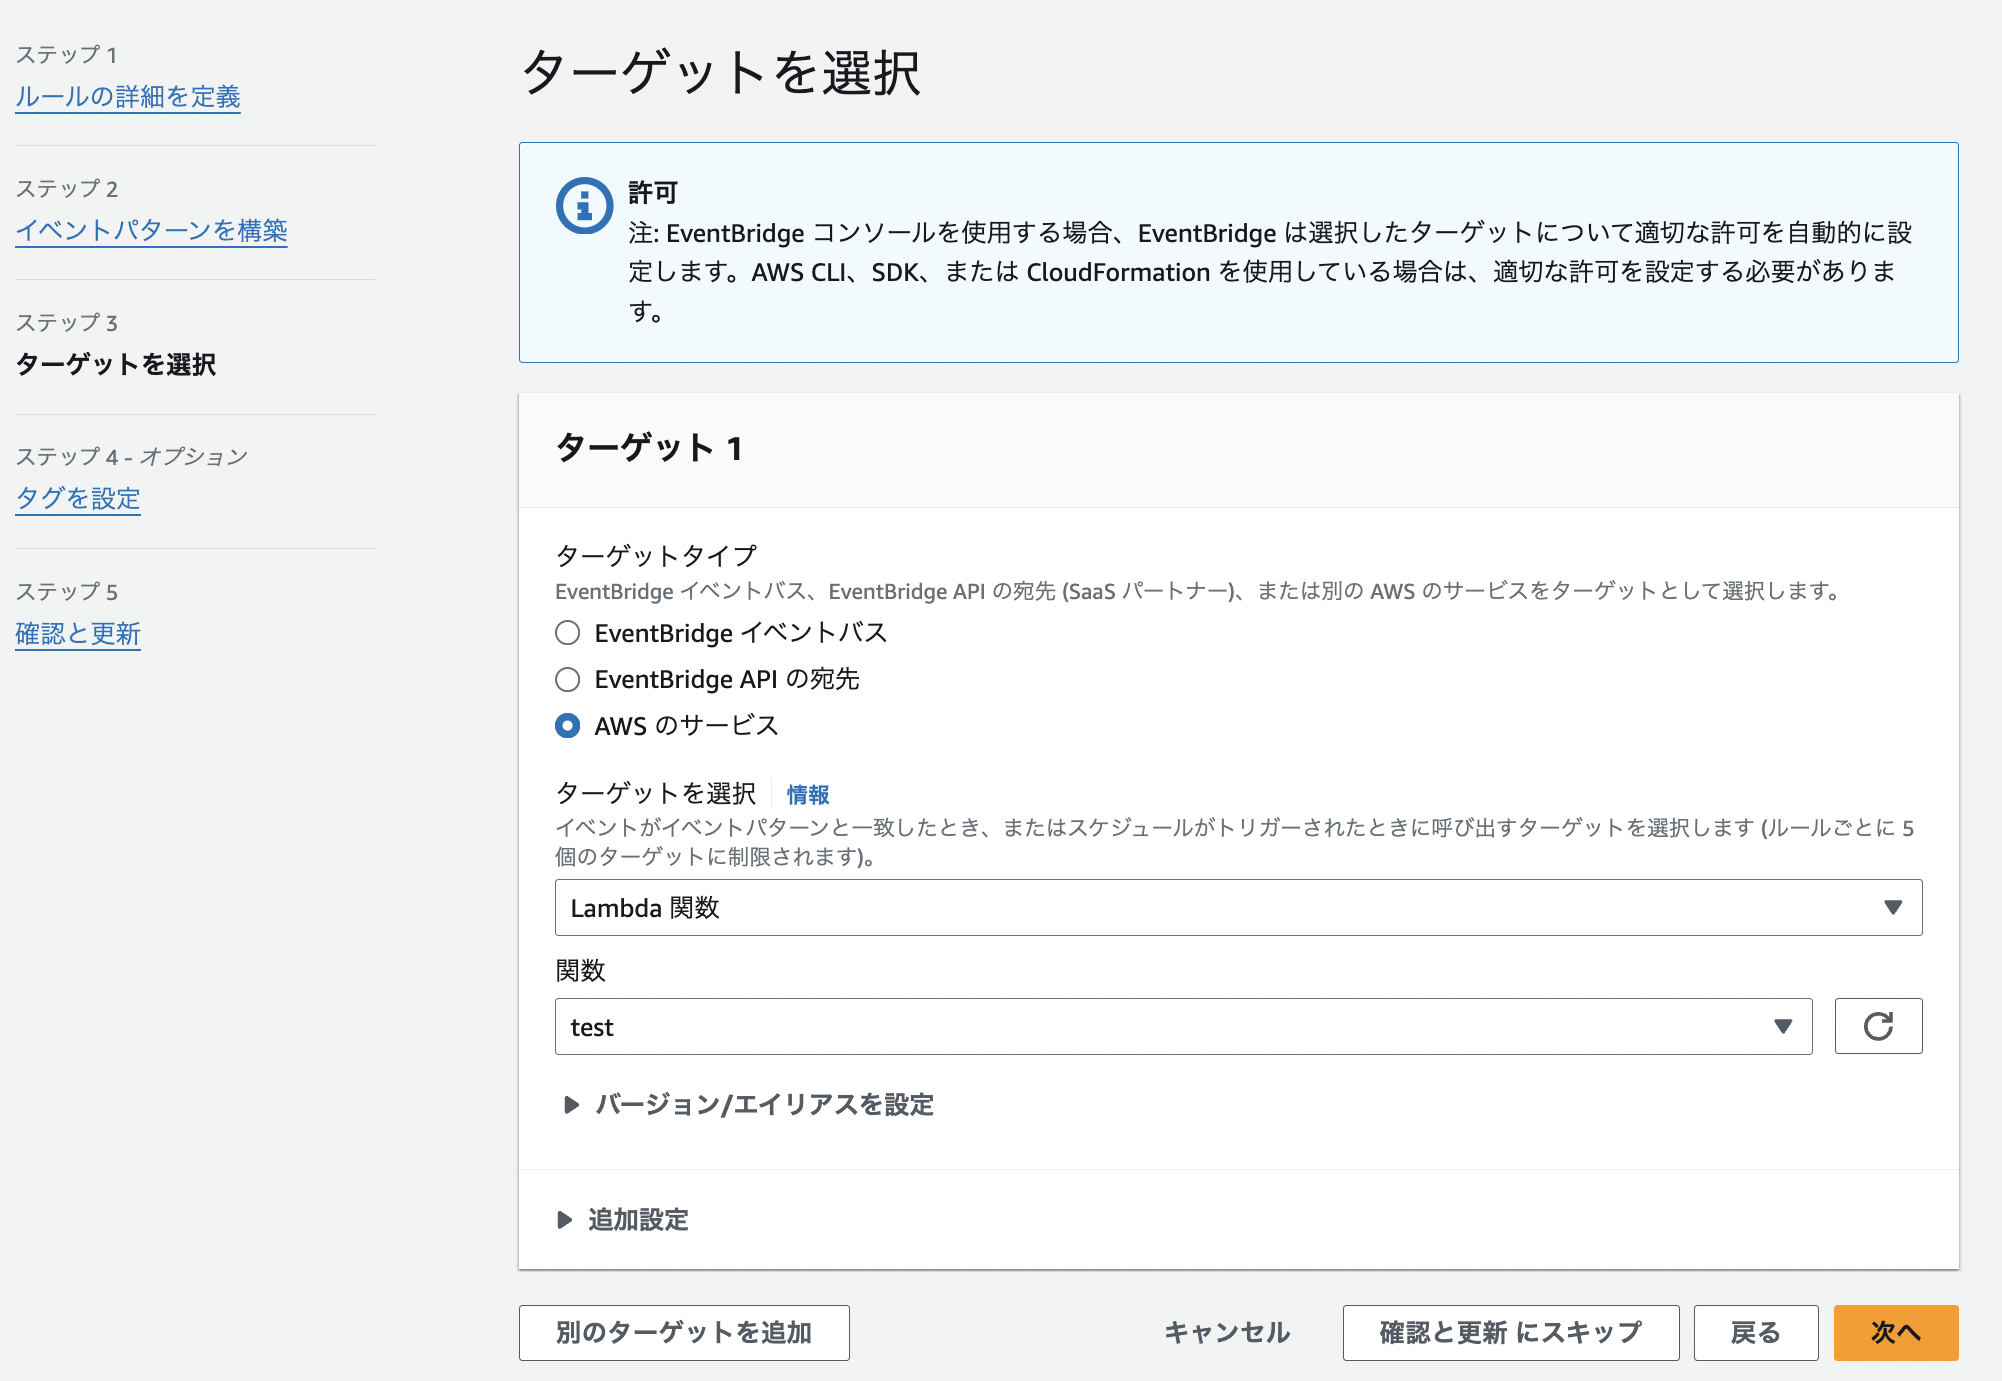Viewport: 2002px width, 1381px height.
Task: Click the info icon in the 許可 notice
Action: tap(585, 204)
